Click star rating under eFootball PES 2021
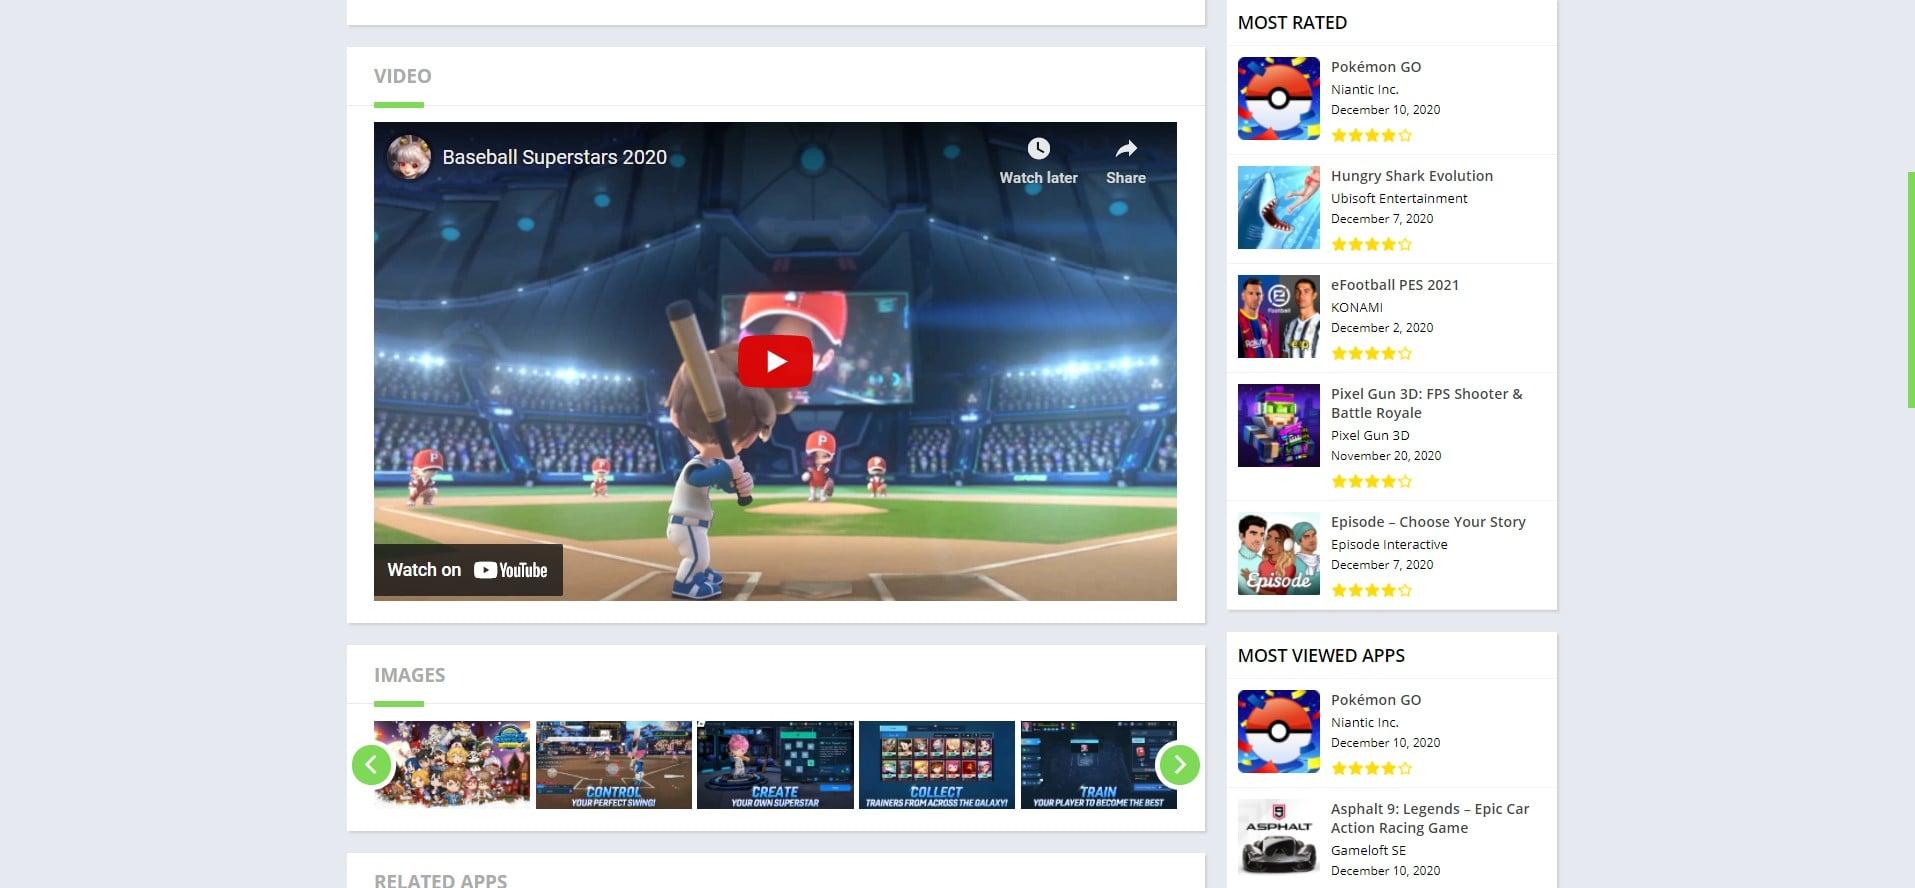 [x=1372, y=353]
